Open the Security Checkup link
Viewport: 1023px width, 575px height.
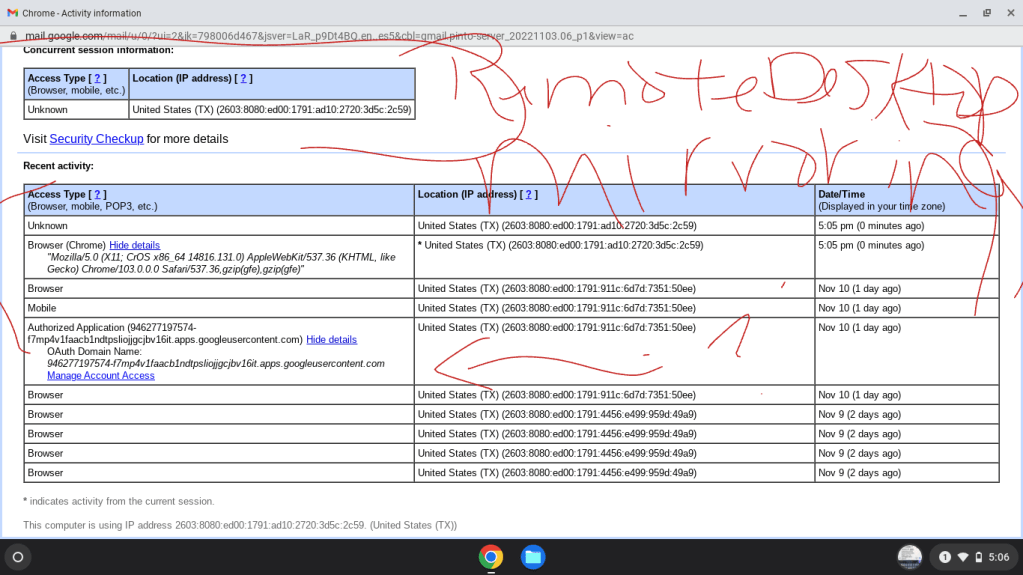tap(96, 139)
